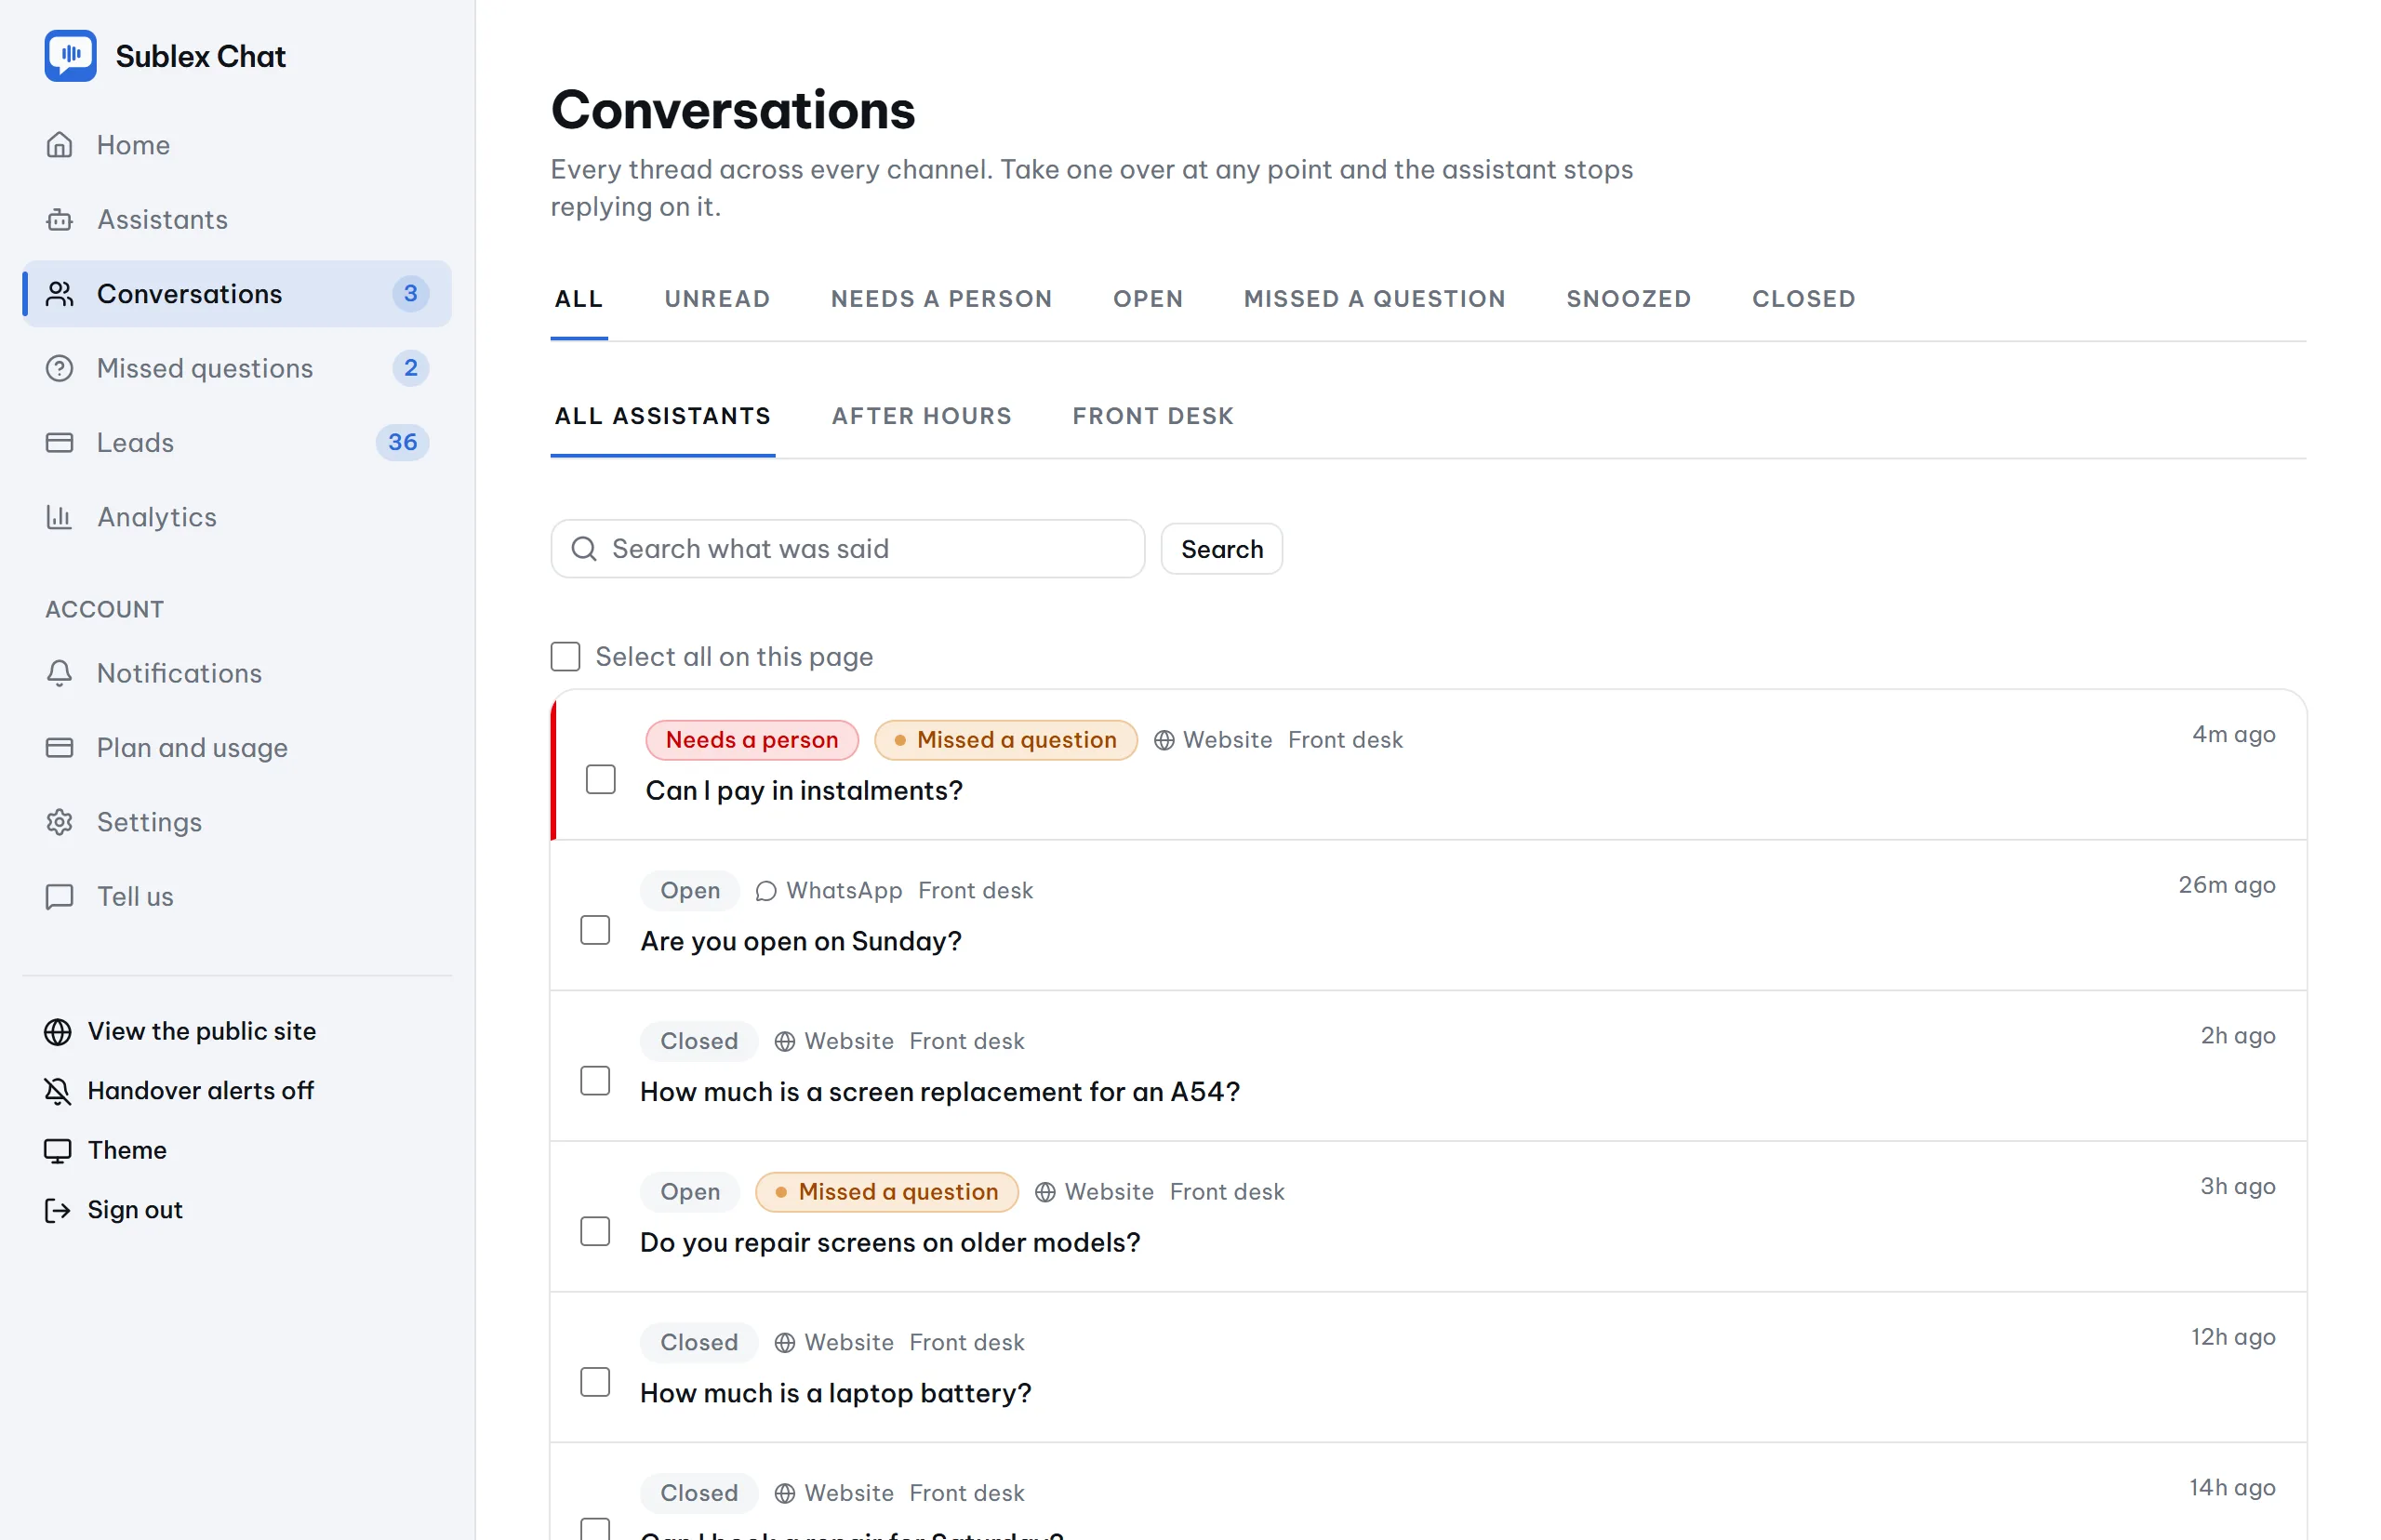This screenshot has height=1540, width=2381.
Task: Click the Assistants robot icon
Action: [x=60, y=219]
